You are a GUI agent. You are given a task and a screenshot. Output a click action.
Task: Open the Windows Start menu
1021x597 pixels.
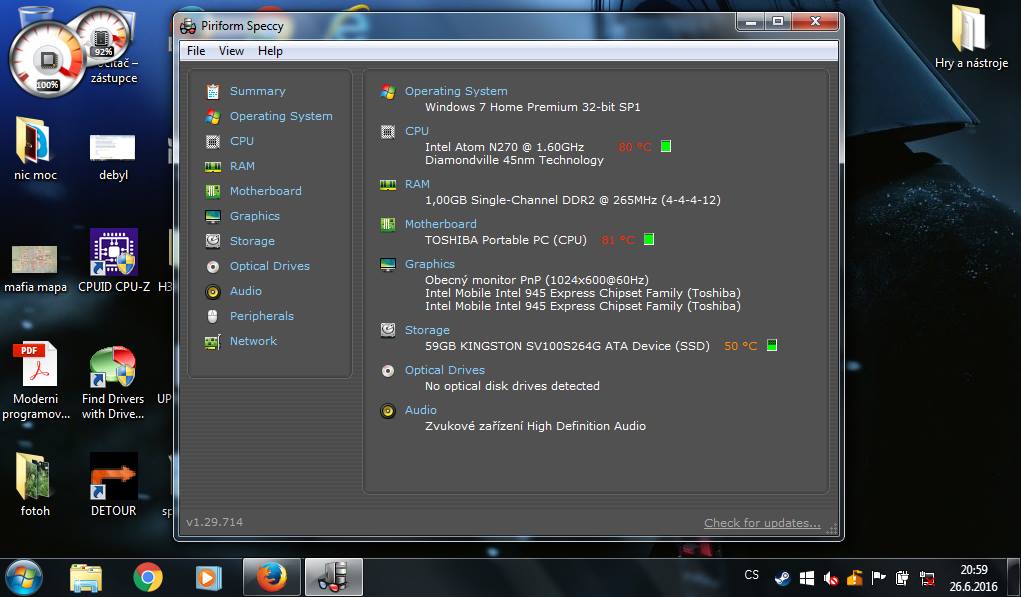[x=23, y=577]
